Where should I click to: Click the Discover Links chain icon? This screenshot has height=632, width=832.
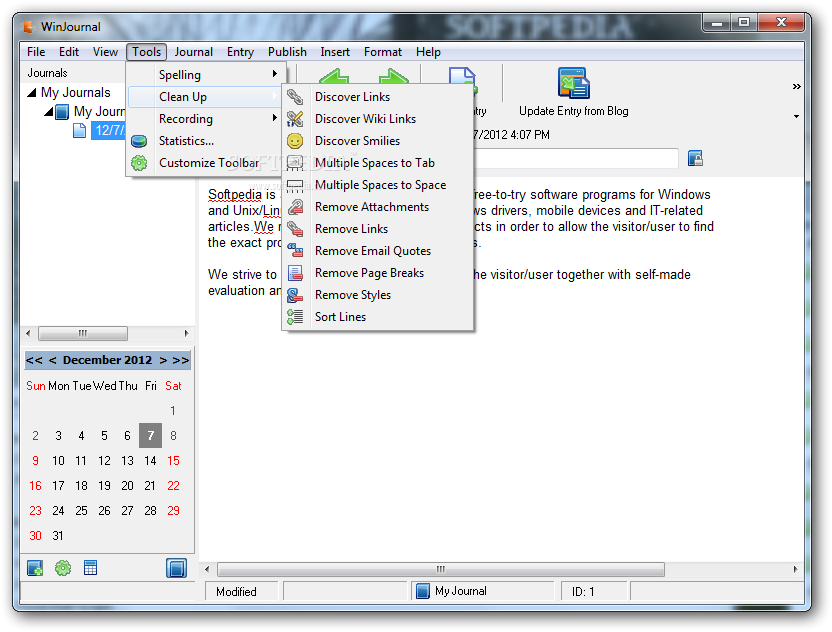pyautogui.click(x=295, y=97)
